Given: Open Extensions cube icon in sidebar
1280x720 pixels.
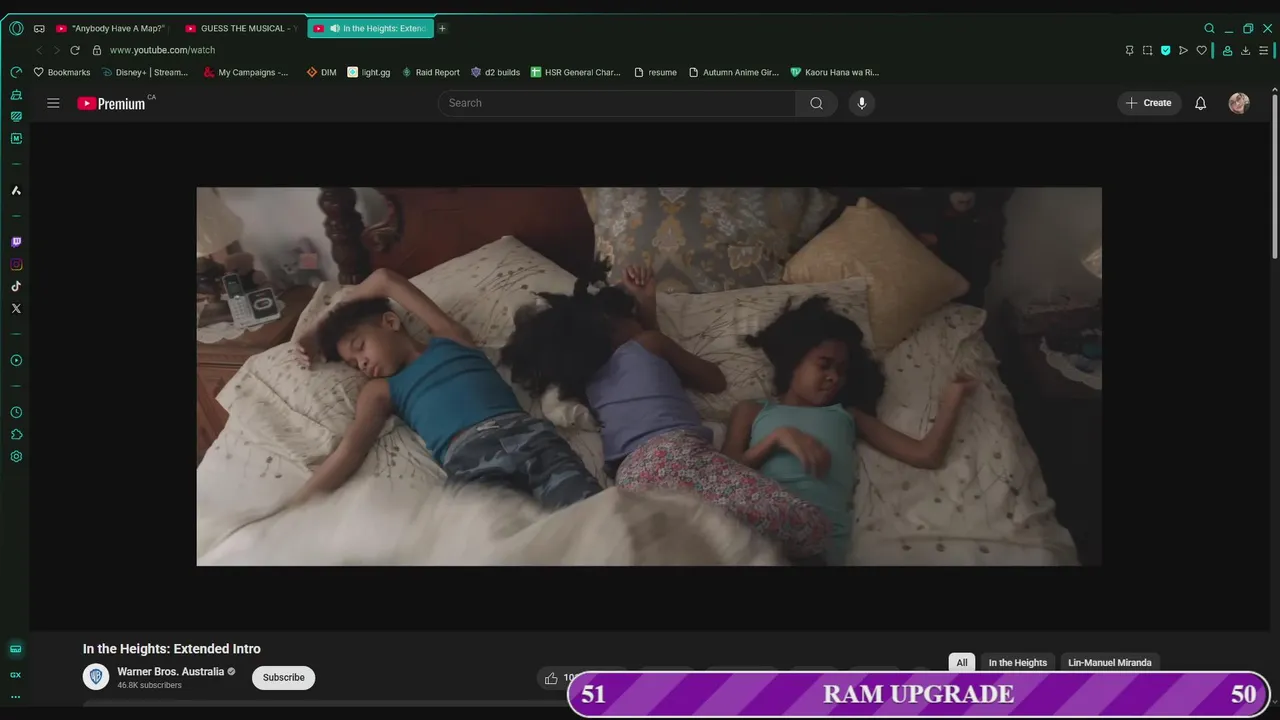Looking at the screenshot, I should coord(16,434).
